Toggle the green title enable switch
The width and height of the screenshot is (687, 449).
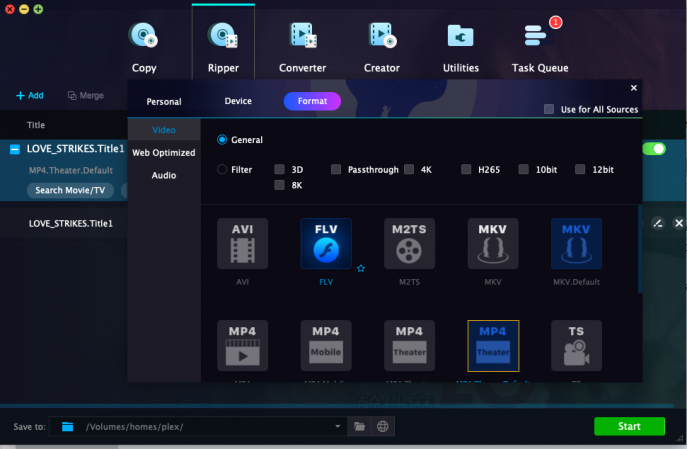coord(654,149)
